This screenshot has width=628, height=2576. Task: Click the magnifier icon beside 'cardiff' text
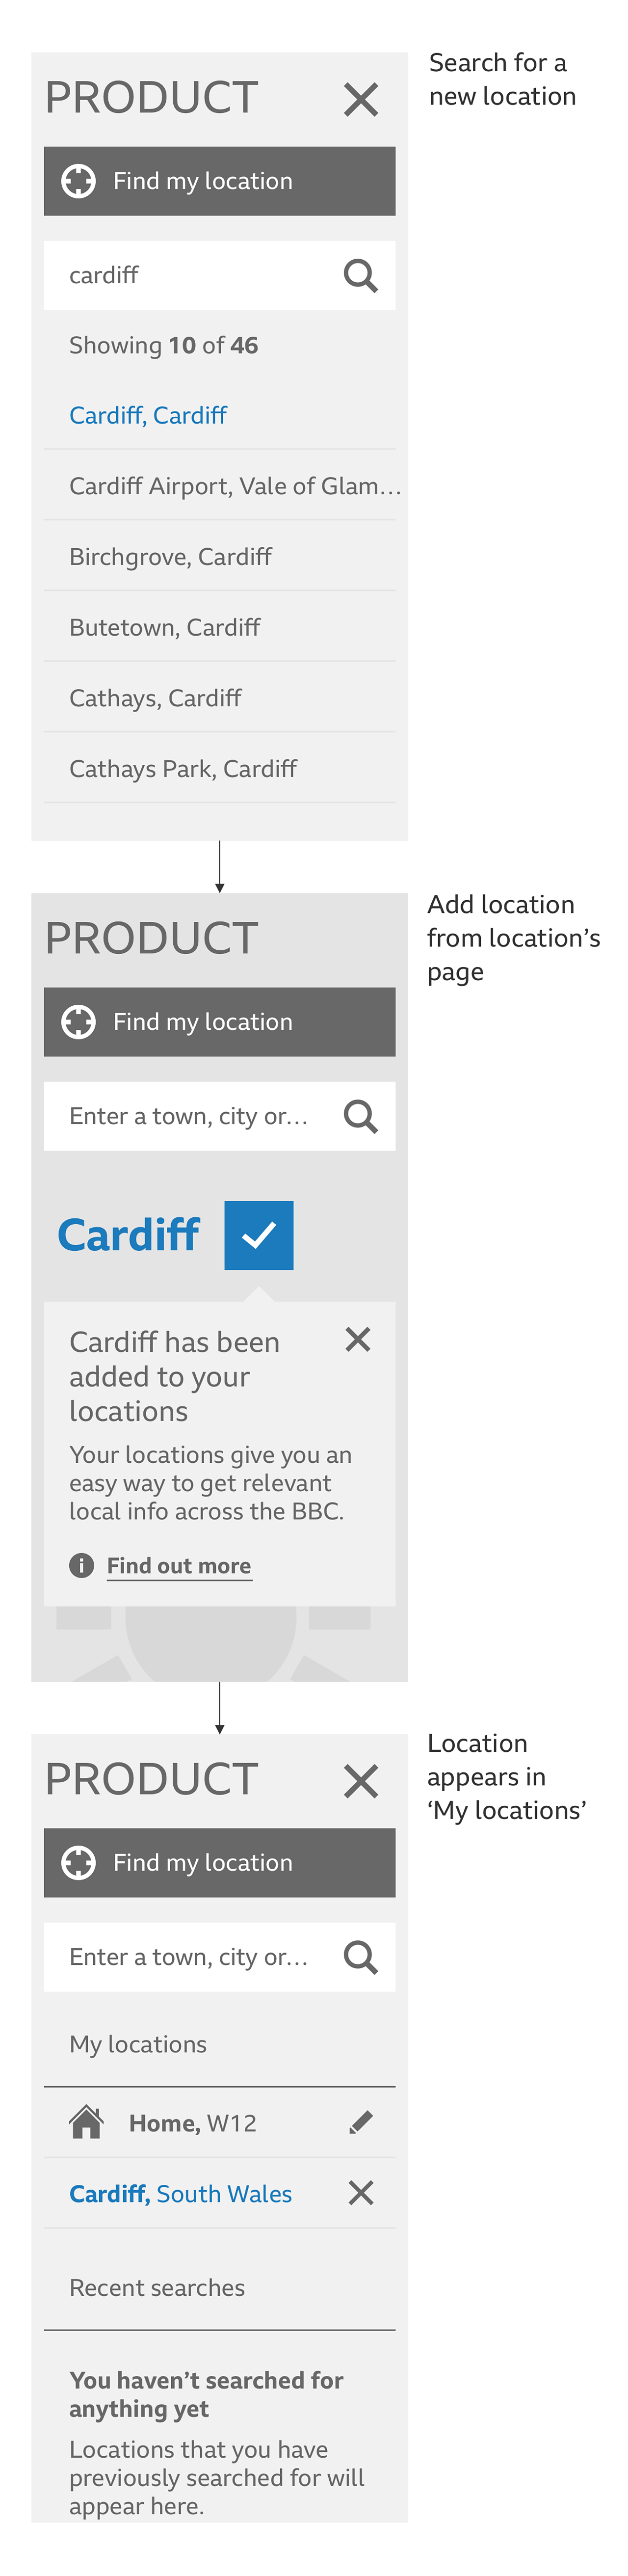360,274
